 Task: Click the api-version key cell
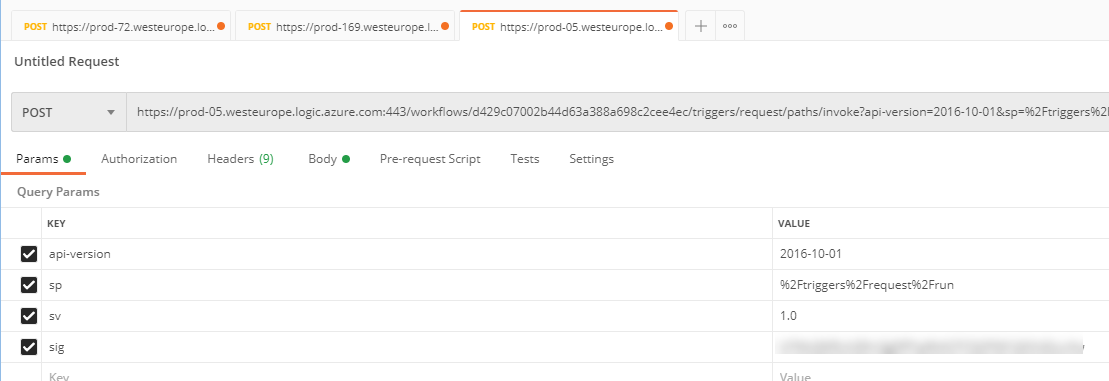click(407, 254)
